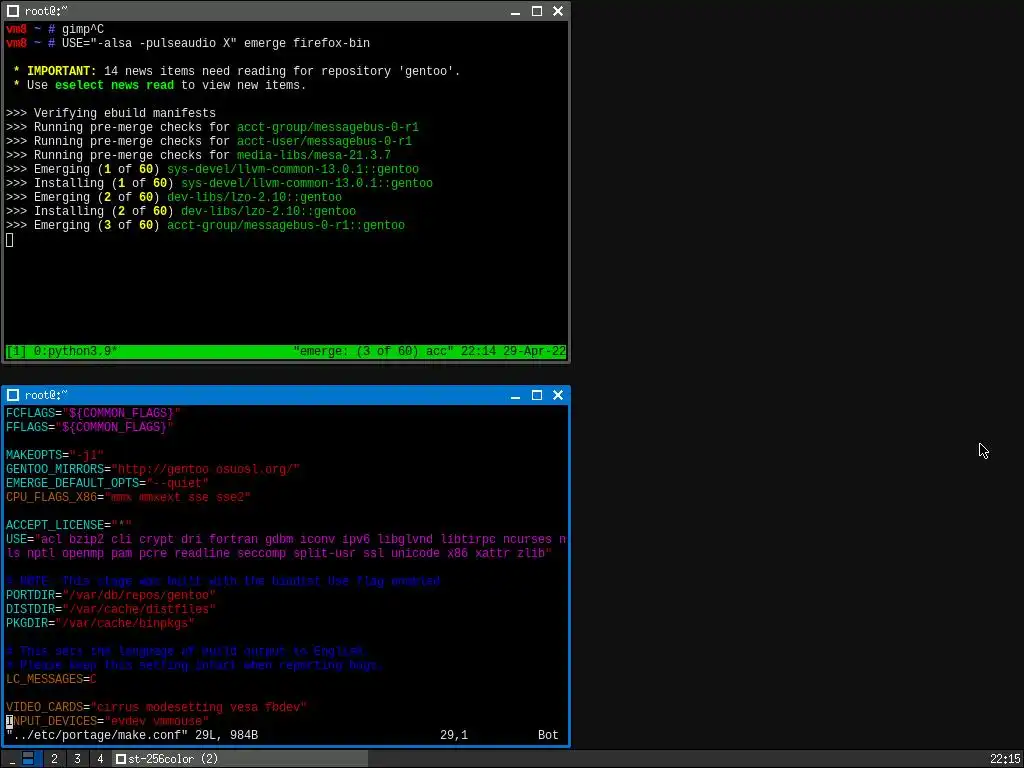This screenshot has height=768, width=1024.
Task: Click 'eselect news read' in upper terminal
Action: (114, 85)
